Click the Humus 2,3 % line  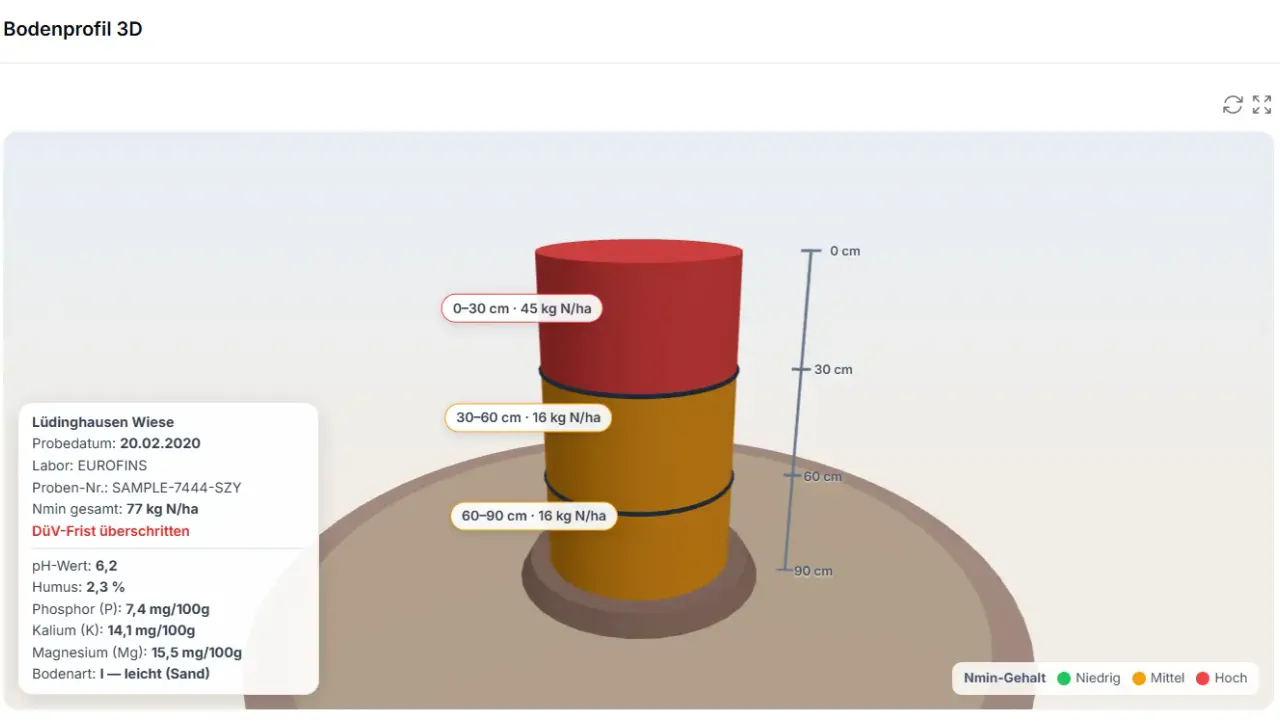pos(79,587)
